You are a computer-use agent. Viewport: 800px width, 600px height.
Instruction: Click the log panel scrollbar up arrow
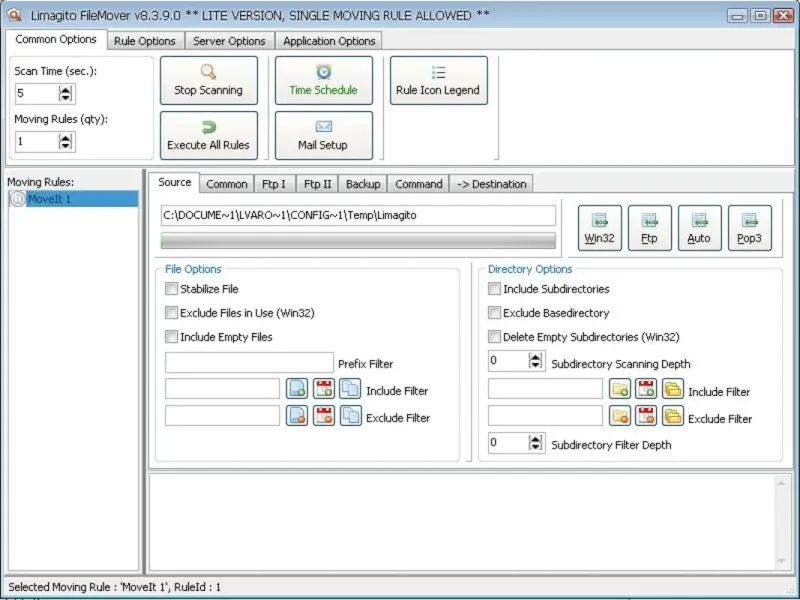tap(781, 483)
